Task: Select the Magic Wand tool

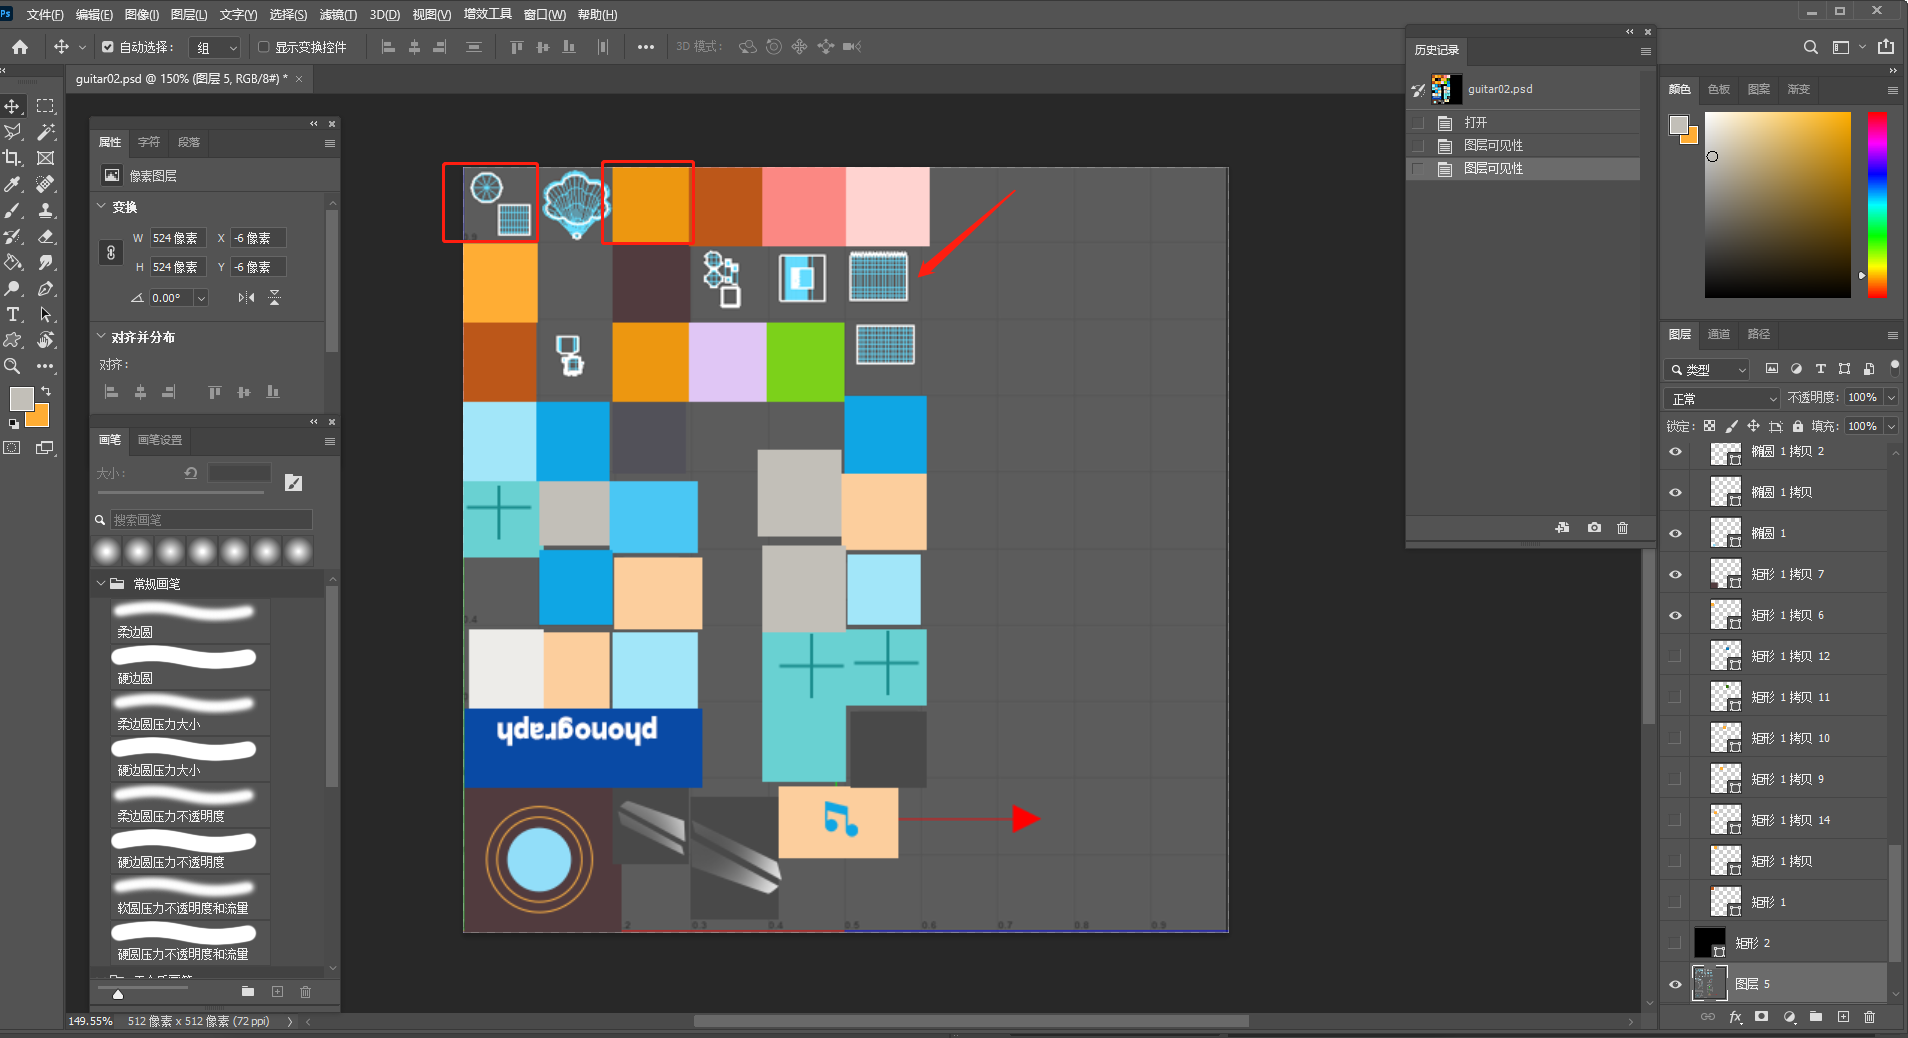Action: [45, 132]
